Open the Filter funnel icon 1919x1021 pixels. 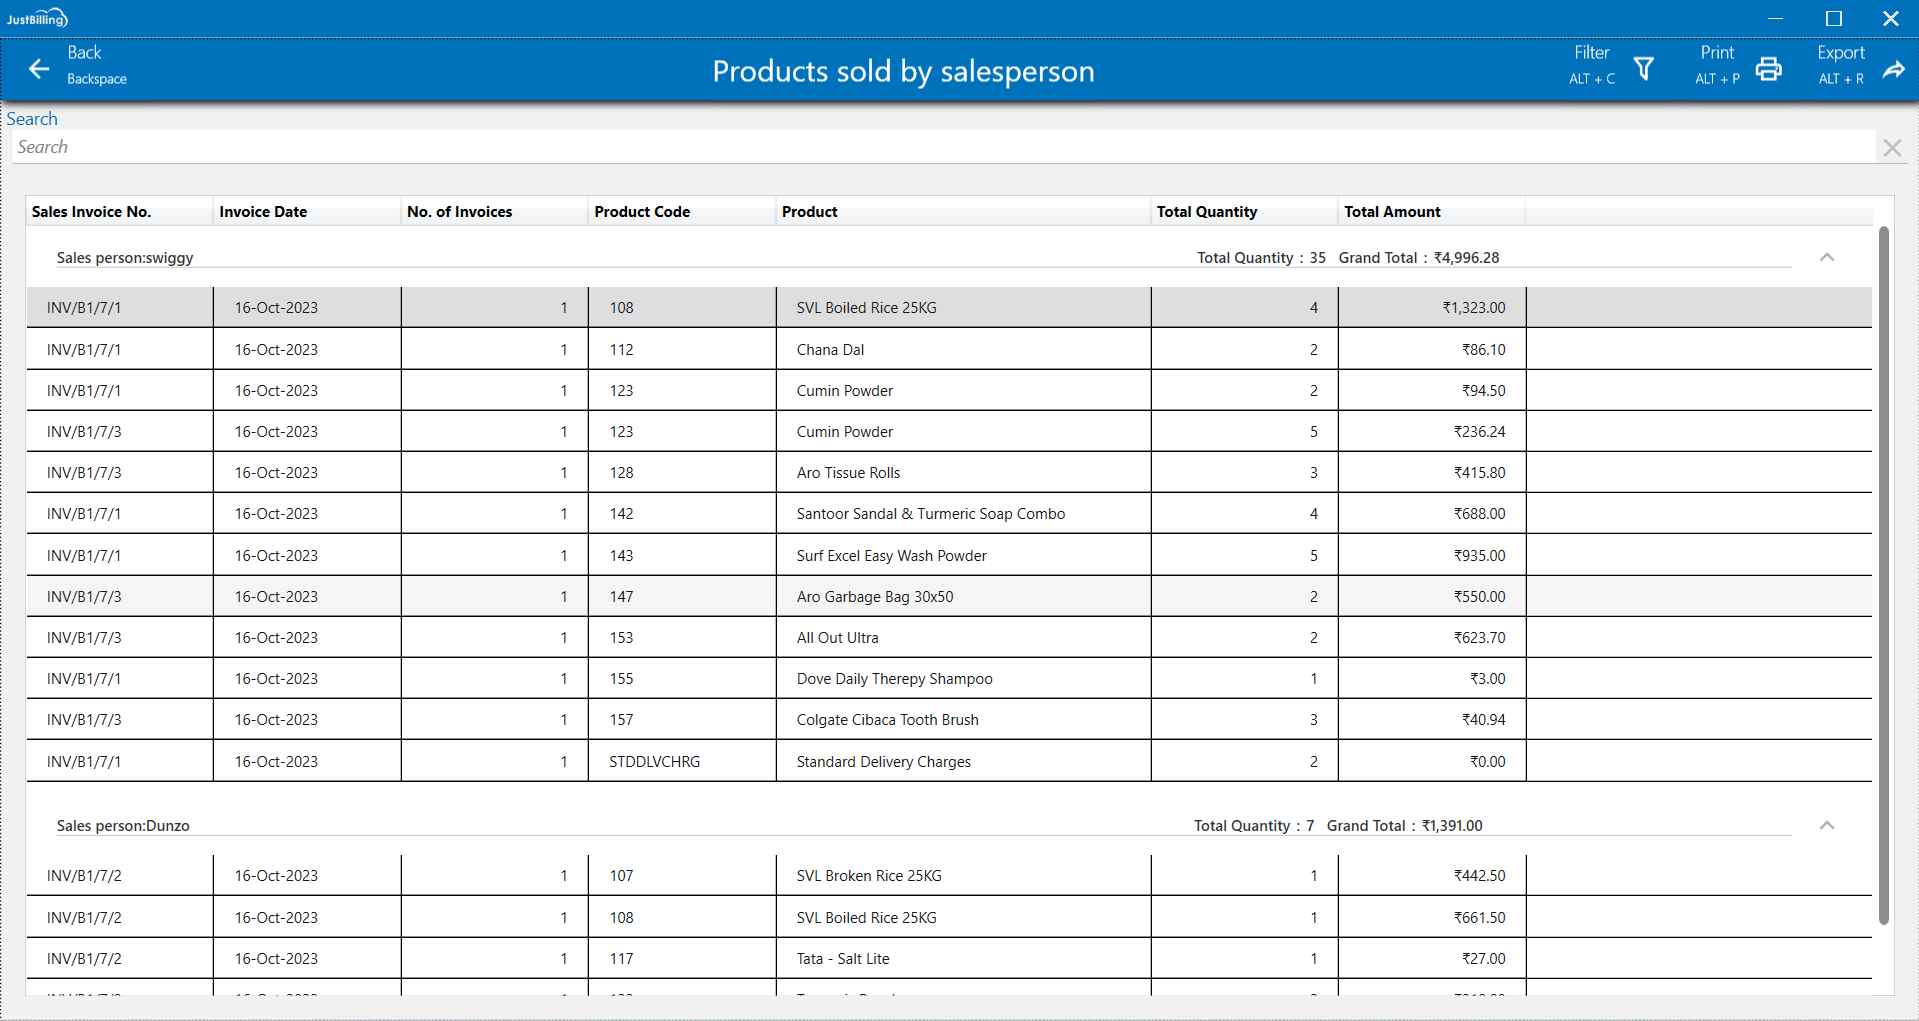click(x=1643, y=68)
